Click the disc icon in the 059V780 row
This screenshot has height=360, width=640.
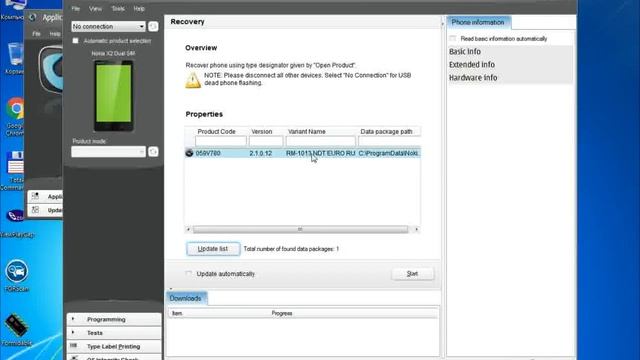click(189, 153)
